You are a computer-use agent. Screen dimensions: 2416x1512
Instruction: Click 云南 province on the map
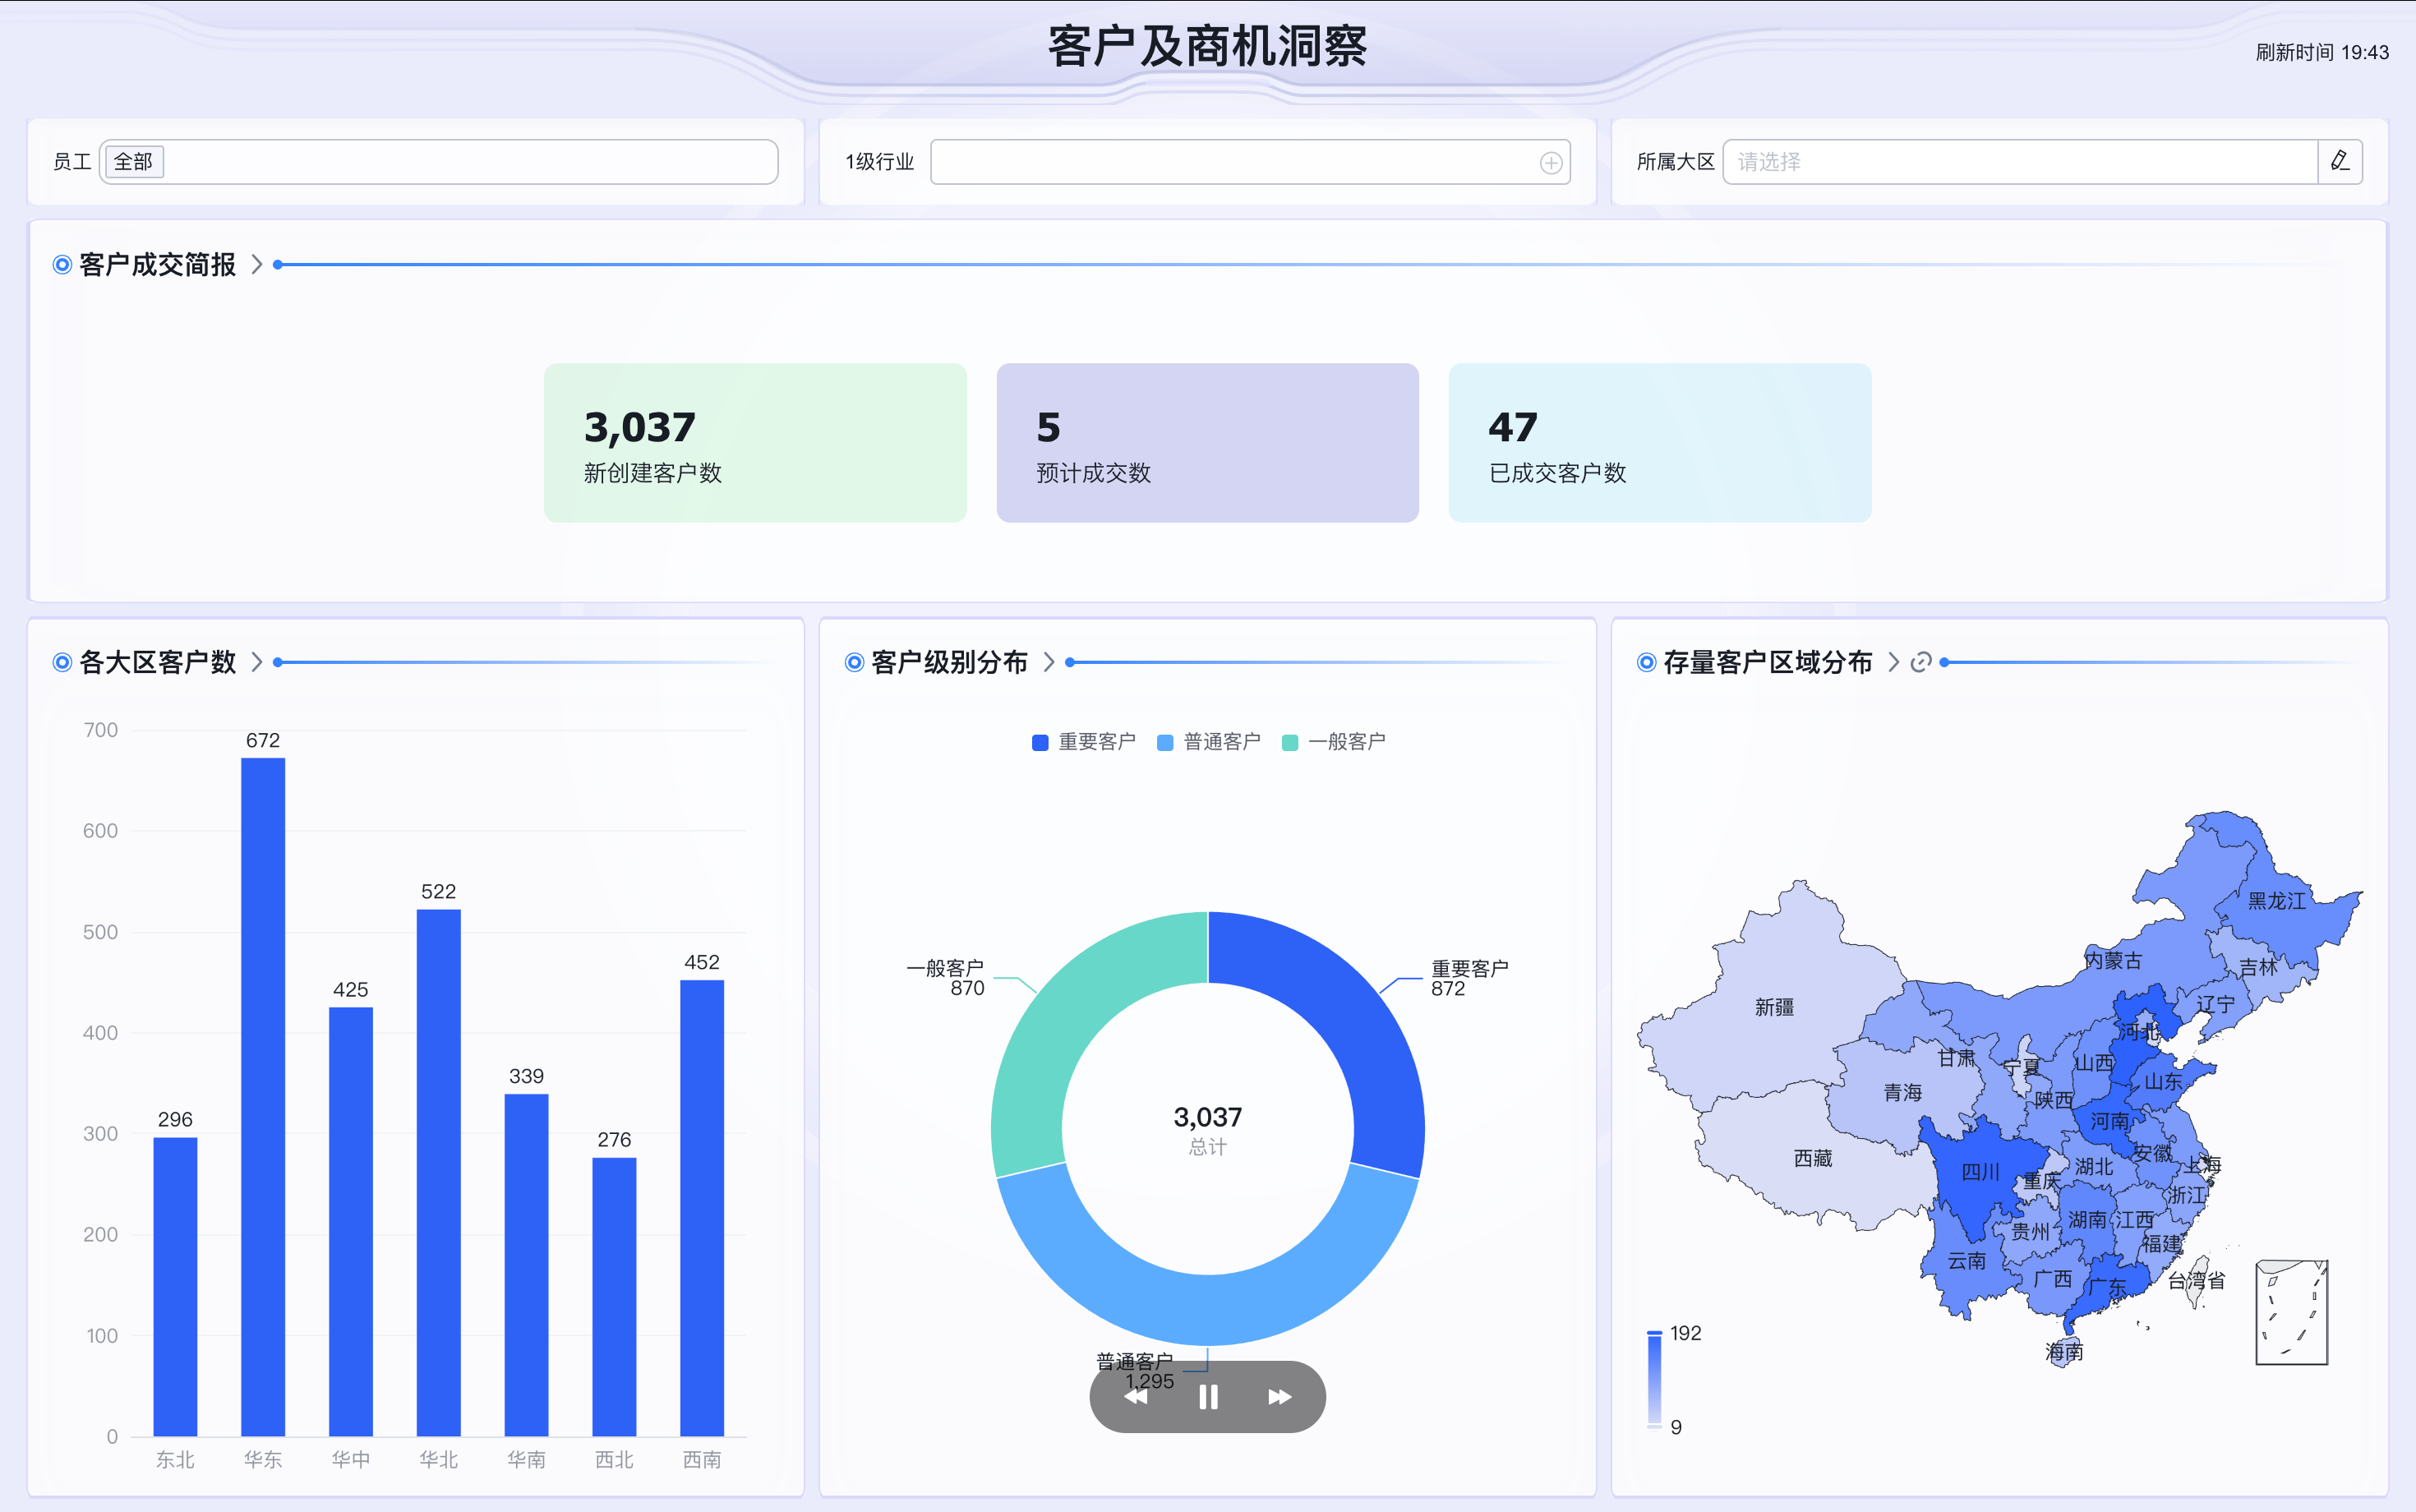point(1966,1261)
